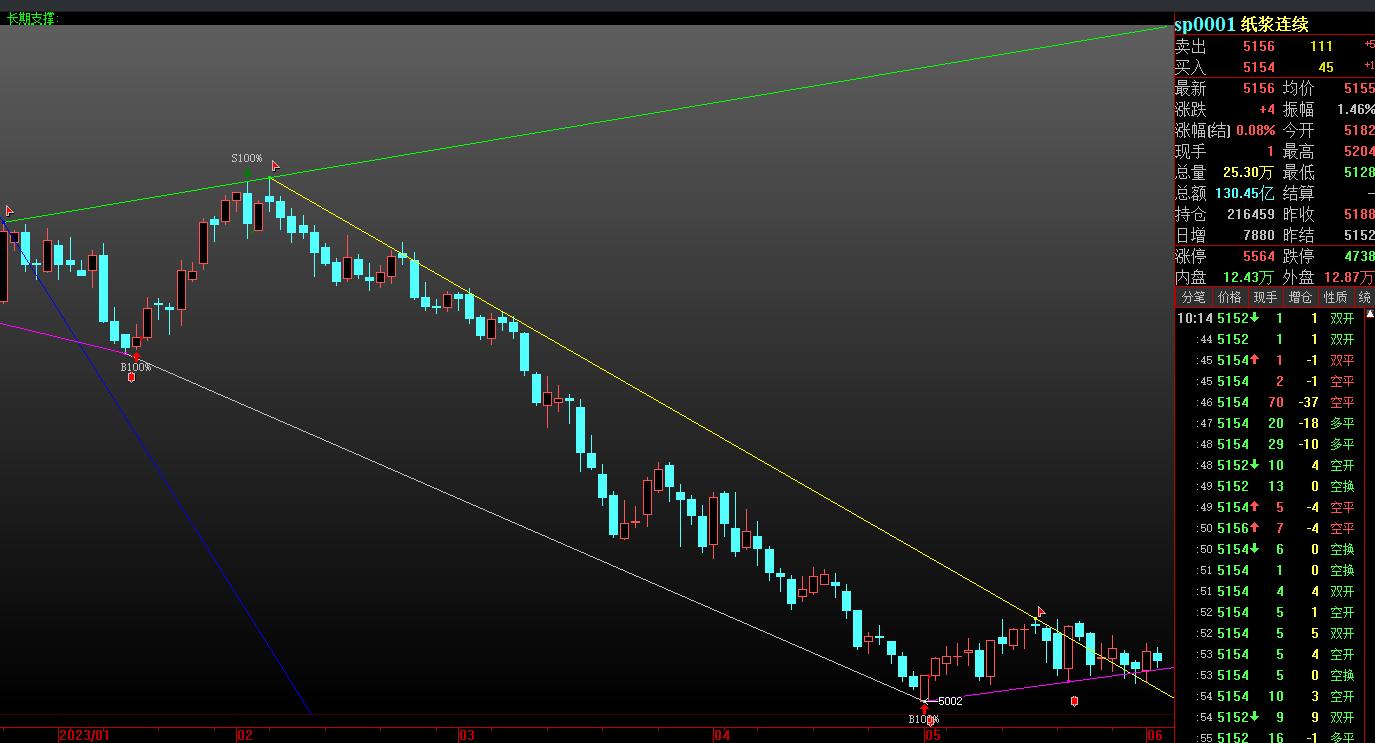1375x743 pixels.
Task: Click the green down arrow in the :50 5154 row
Action: pyautogui.click(x=1254, y=549)
